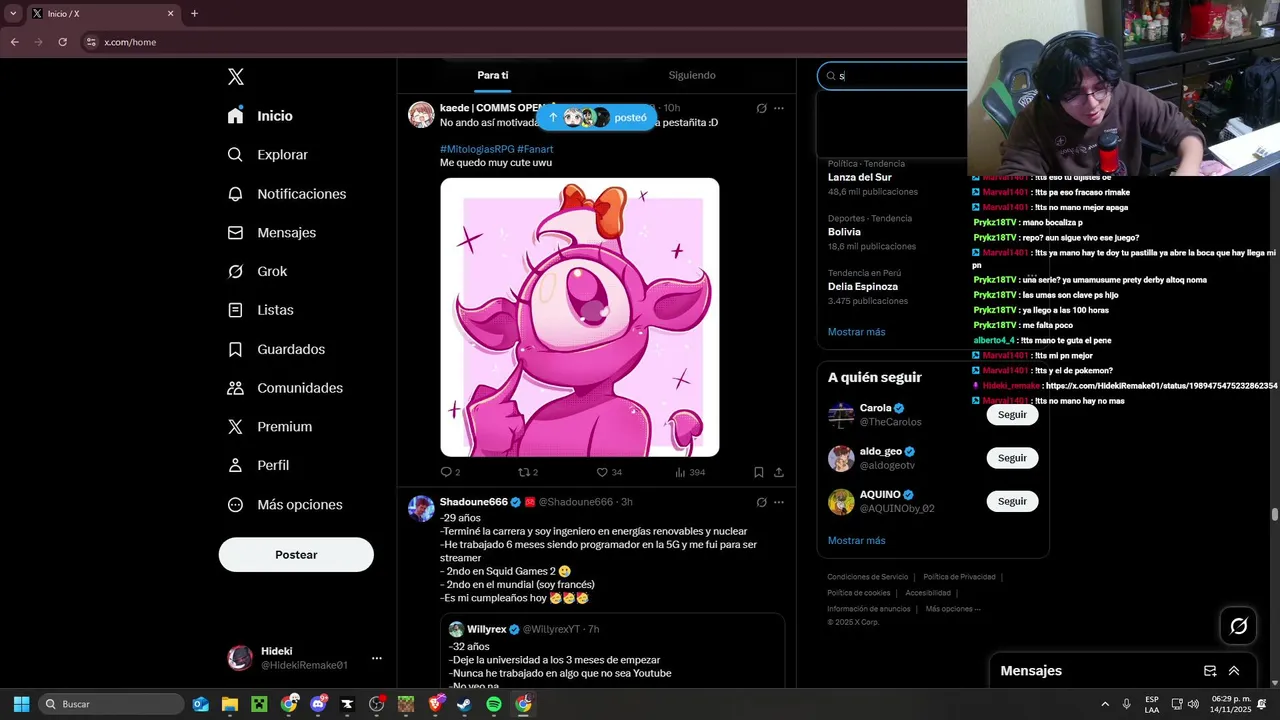Image resolution: width=1280 pixels, height=720 pixels.
Task: Switch to the Siguiendo tab
Action: [x=692, y=76]
